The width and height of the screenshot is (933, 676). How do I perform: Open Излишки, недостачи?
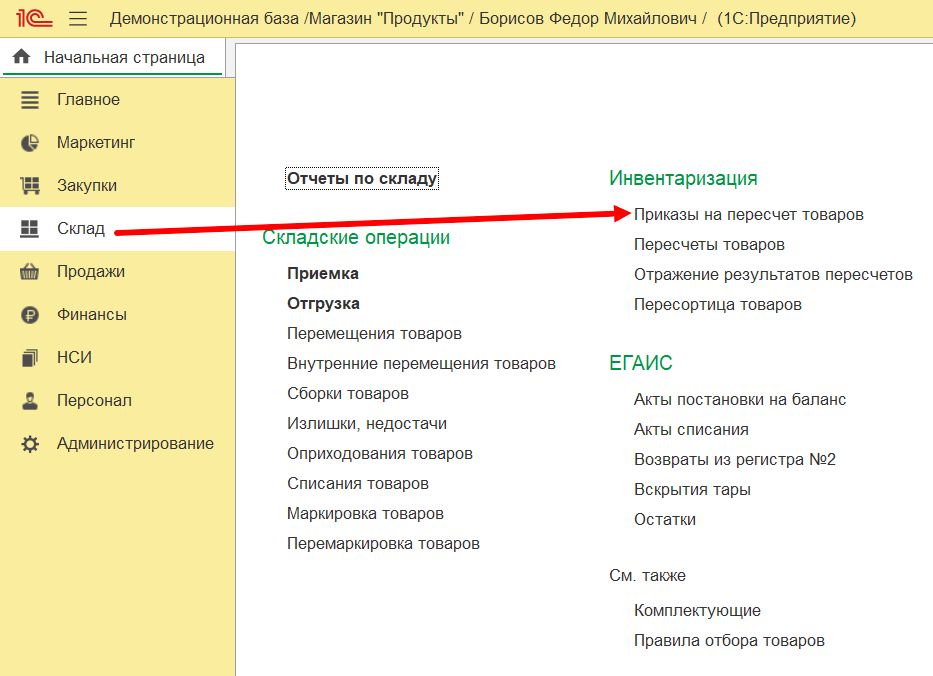click(367, 424)
